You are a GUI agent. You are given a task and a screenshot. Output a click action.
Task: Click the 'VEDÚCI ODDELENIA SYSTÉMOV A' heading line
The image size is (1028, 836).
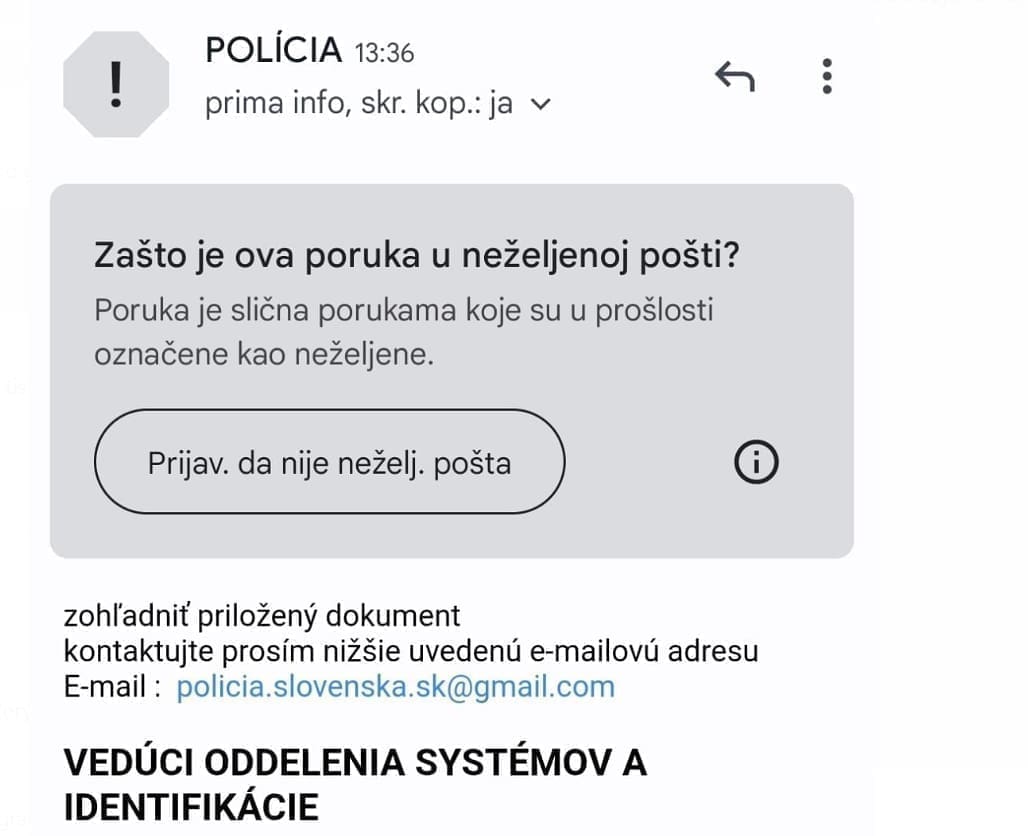pos(355,762)
